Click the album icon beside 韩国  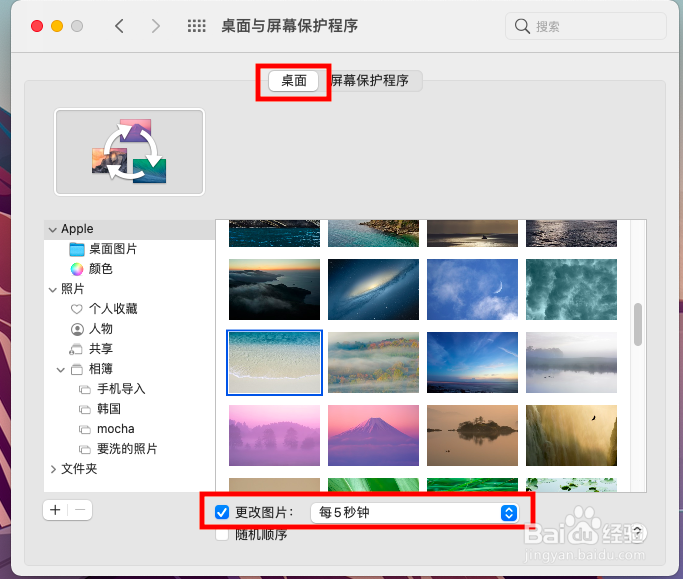point(85,409)
